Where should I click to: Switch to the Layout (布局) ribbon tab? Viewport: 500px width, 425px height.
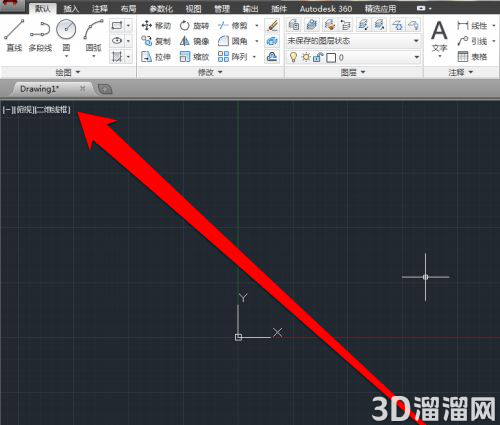128,9
